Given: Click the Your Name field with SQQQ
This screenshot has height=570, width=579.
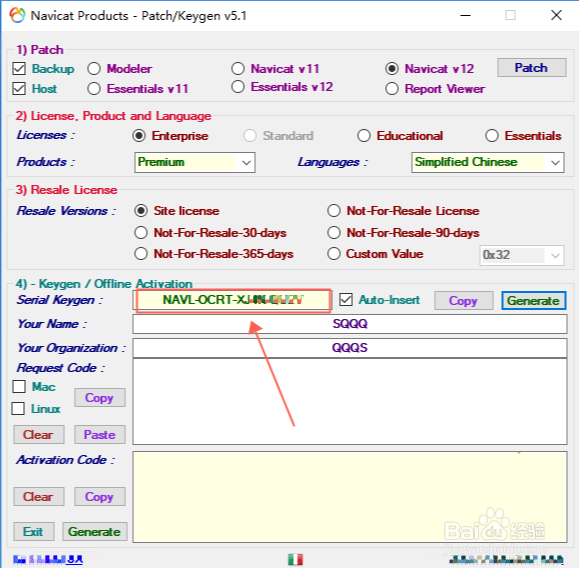Looking at the screenshot, I should (x=350, y=324).
